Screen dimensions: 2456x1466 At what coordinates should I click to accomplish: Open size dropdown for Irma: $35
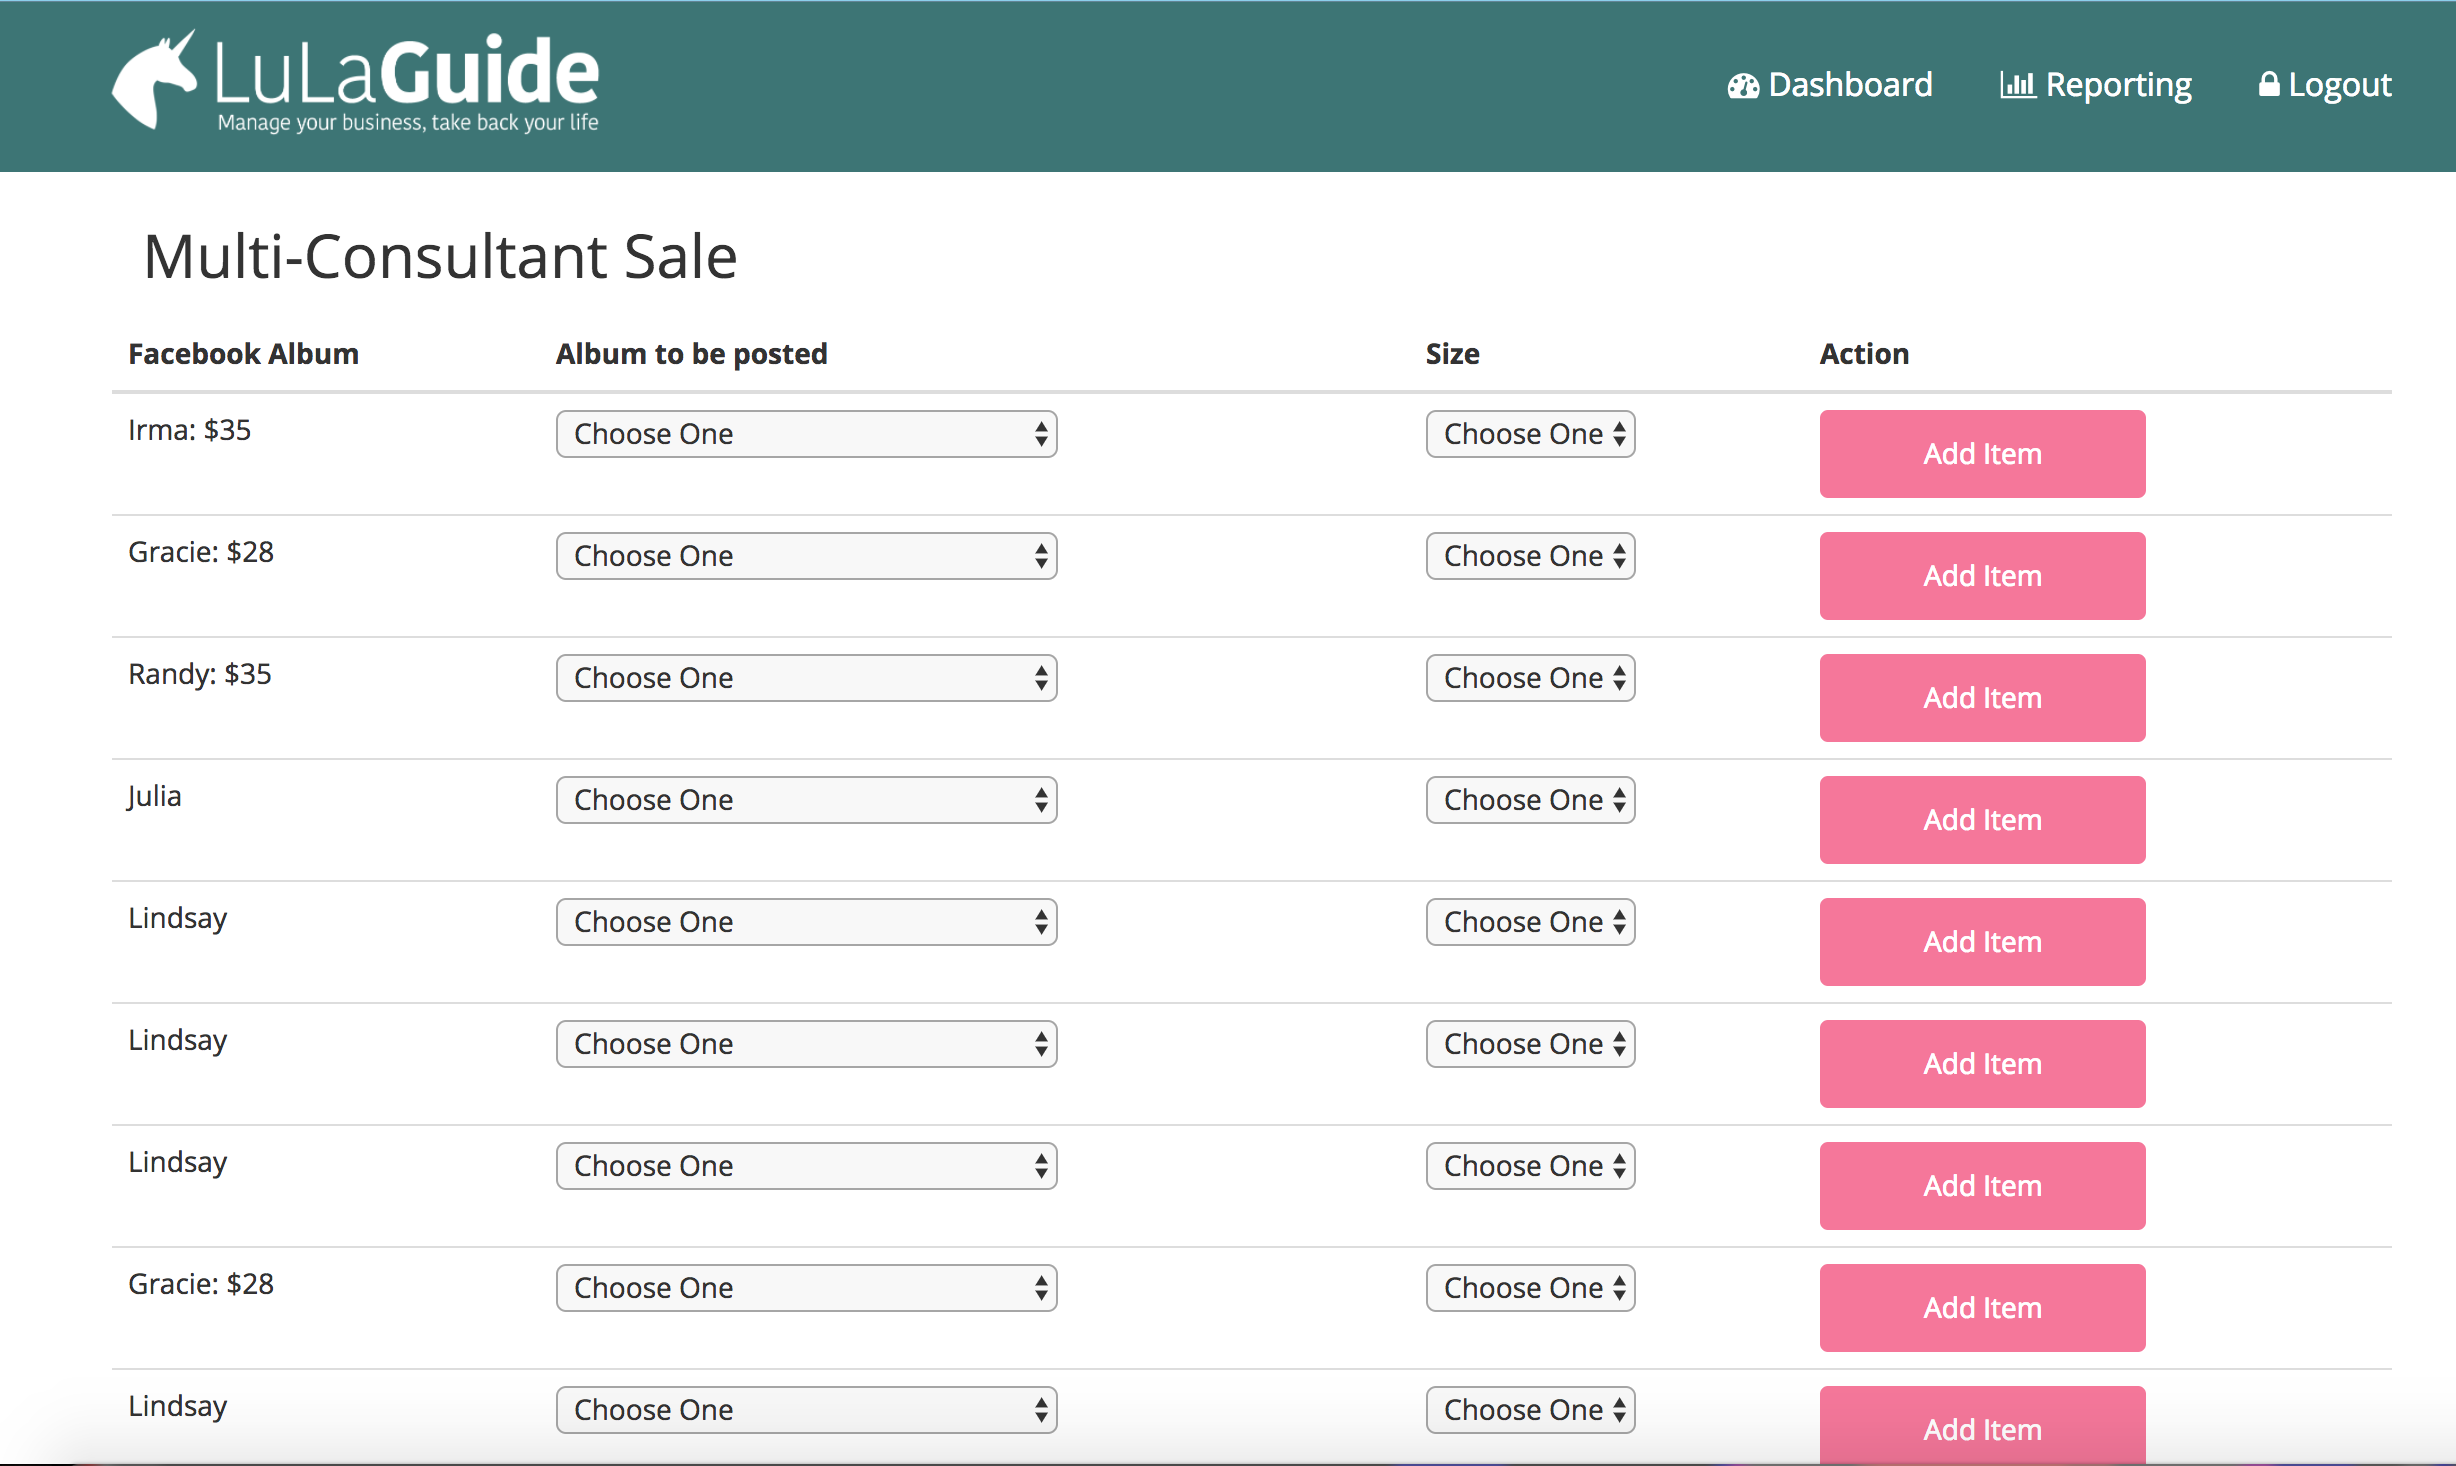[x=1530, y=434]
